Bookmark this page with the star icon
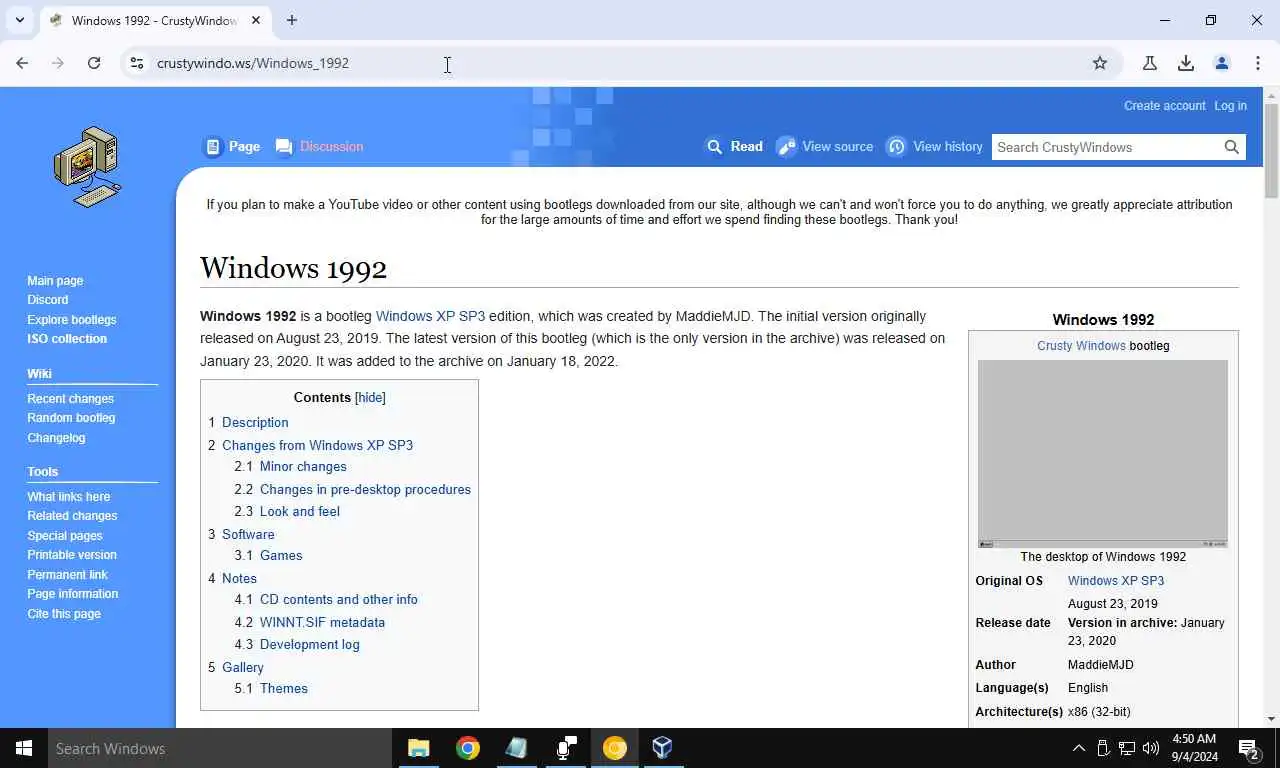This screenshot has height=768, width=1280. coord(1100,63)
